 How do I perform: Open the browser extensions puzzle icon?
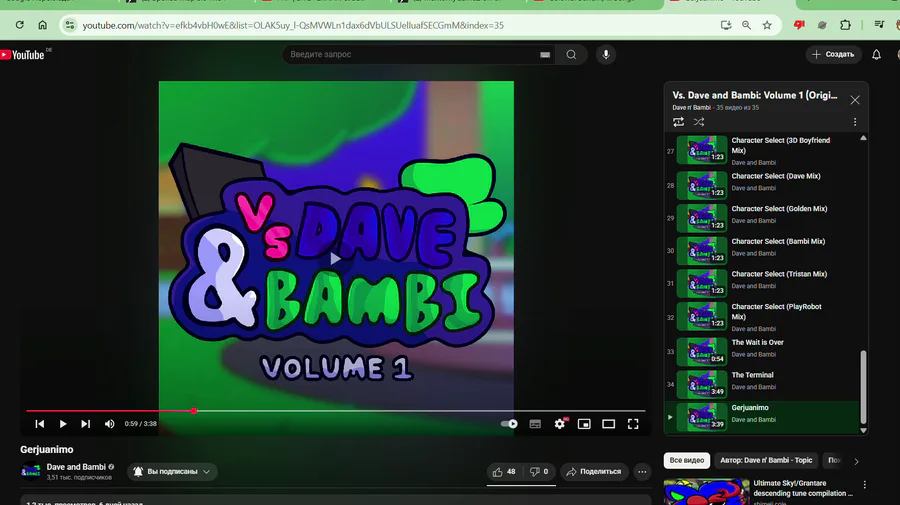tap(845, 25)
